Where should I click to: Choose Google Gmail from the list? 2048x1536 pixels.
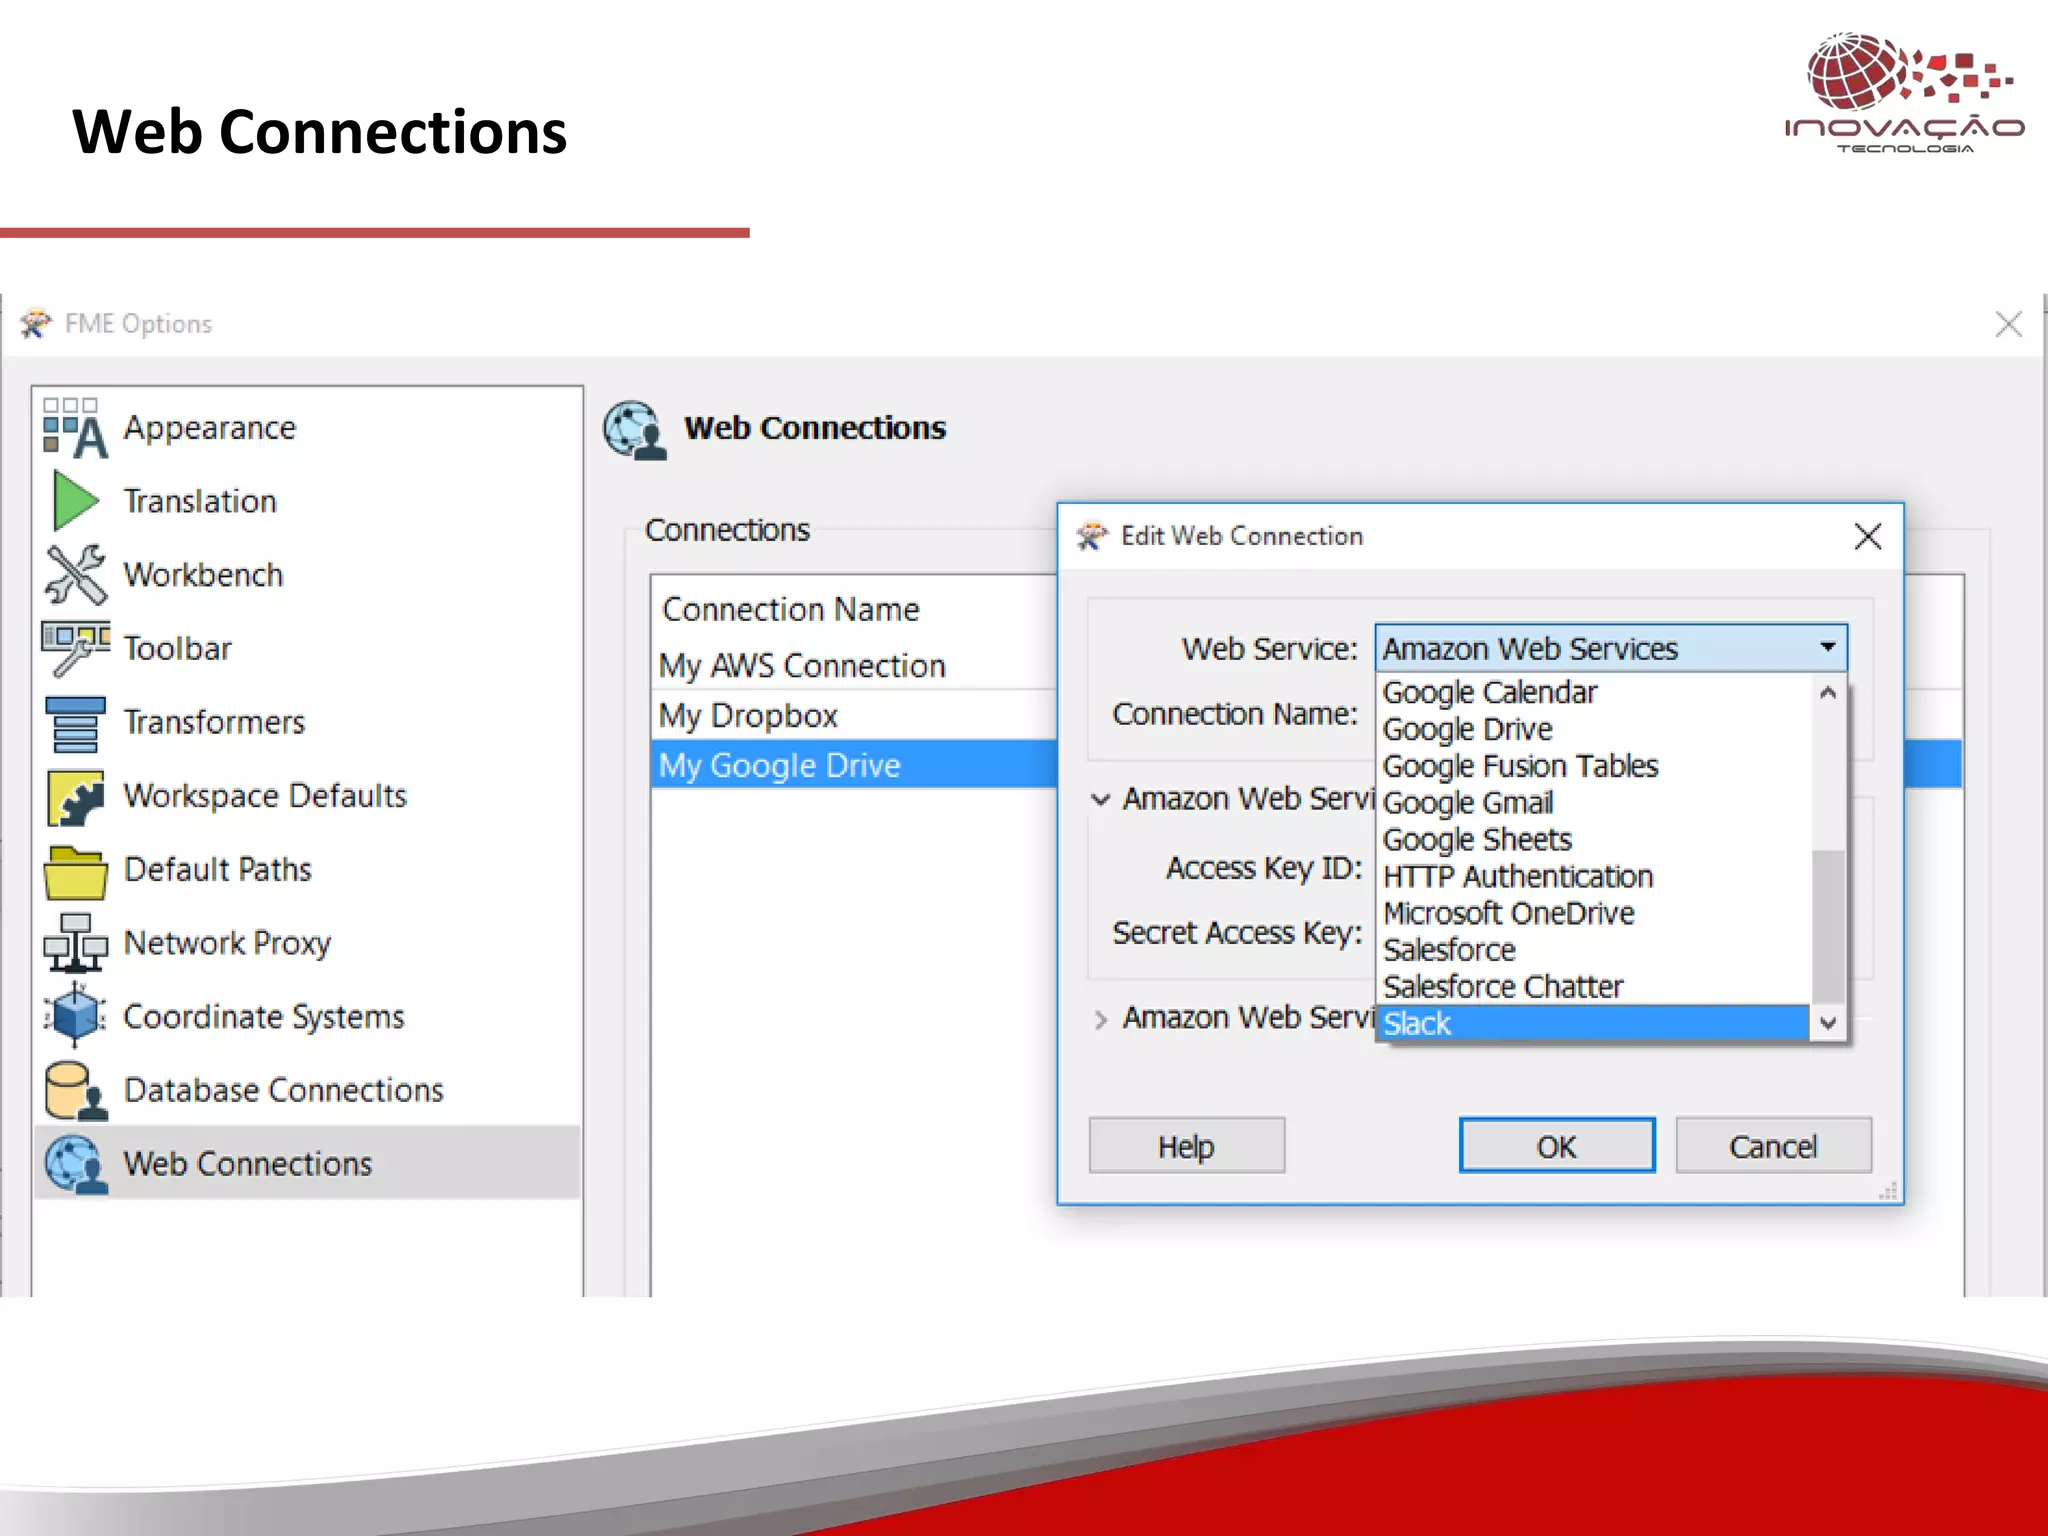tap(1594, 803)
